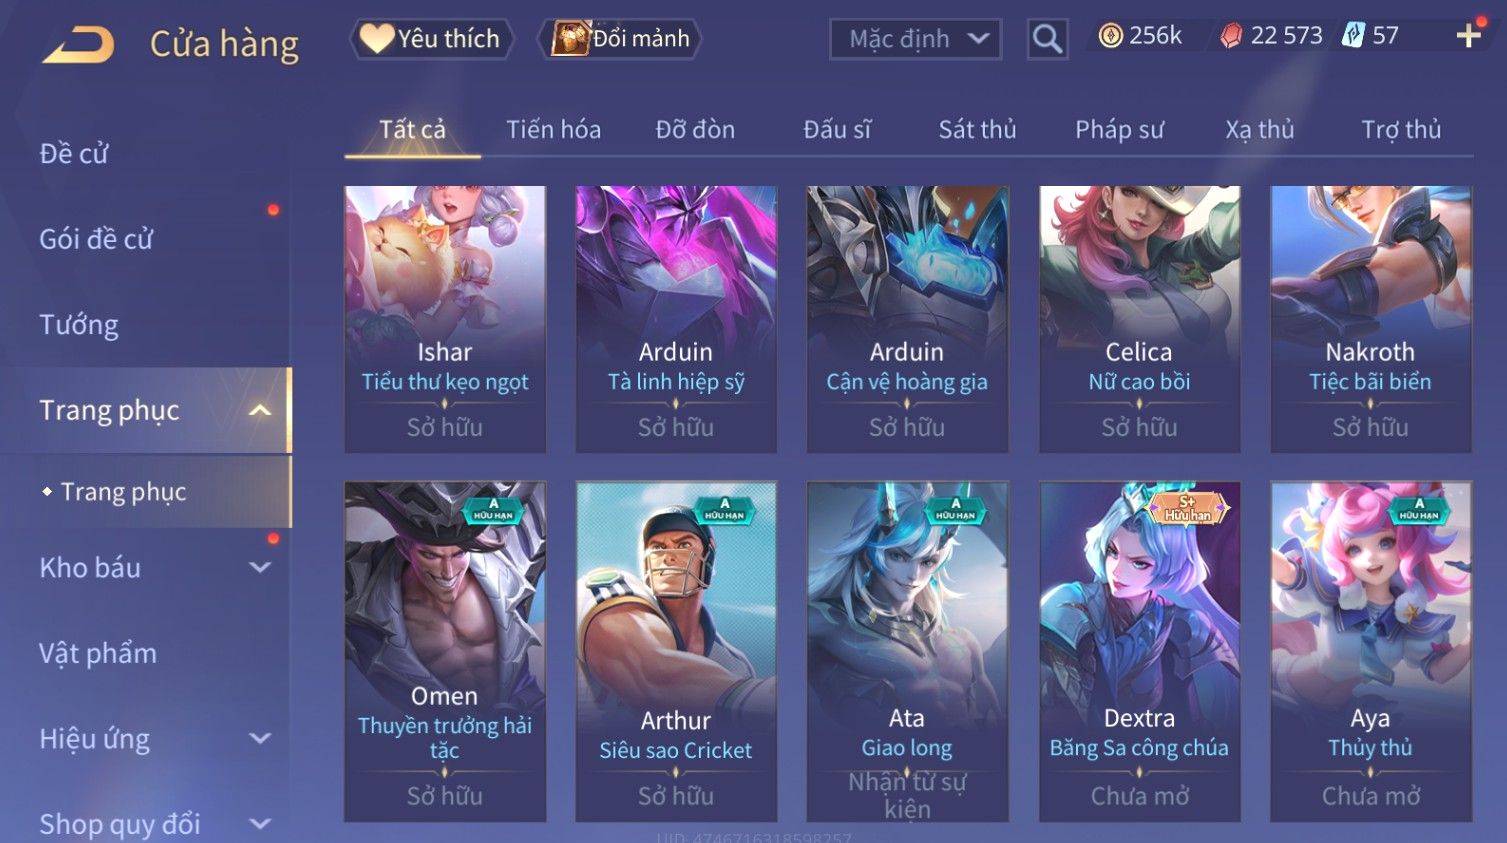Click the blue voucher currency icon
The height and width of the screenshot is (843, 1507).
tap(1352, 36)
